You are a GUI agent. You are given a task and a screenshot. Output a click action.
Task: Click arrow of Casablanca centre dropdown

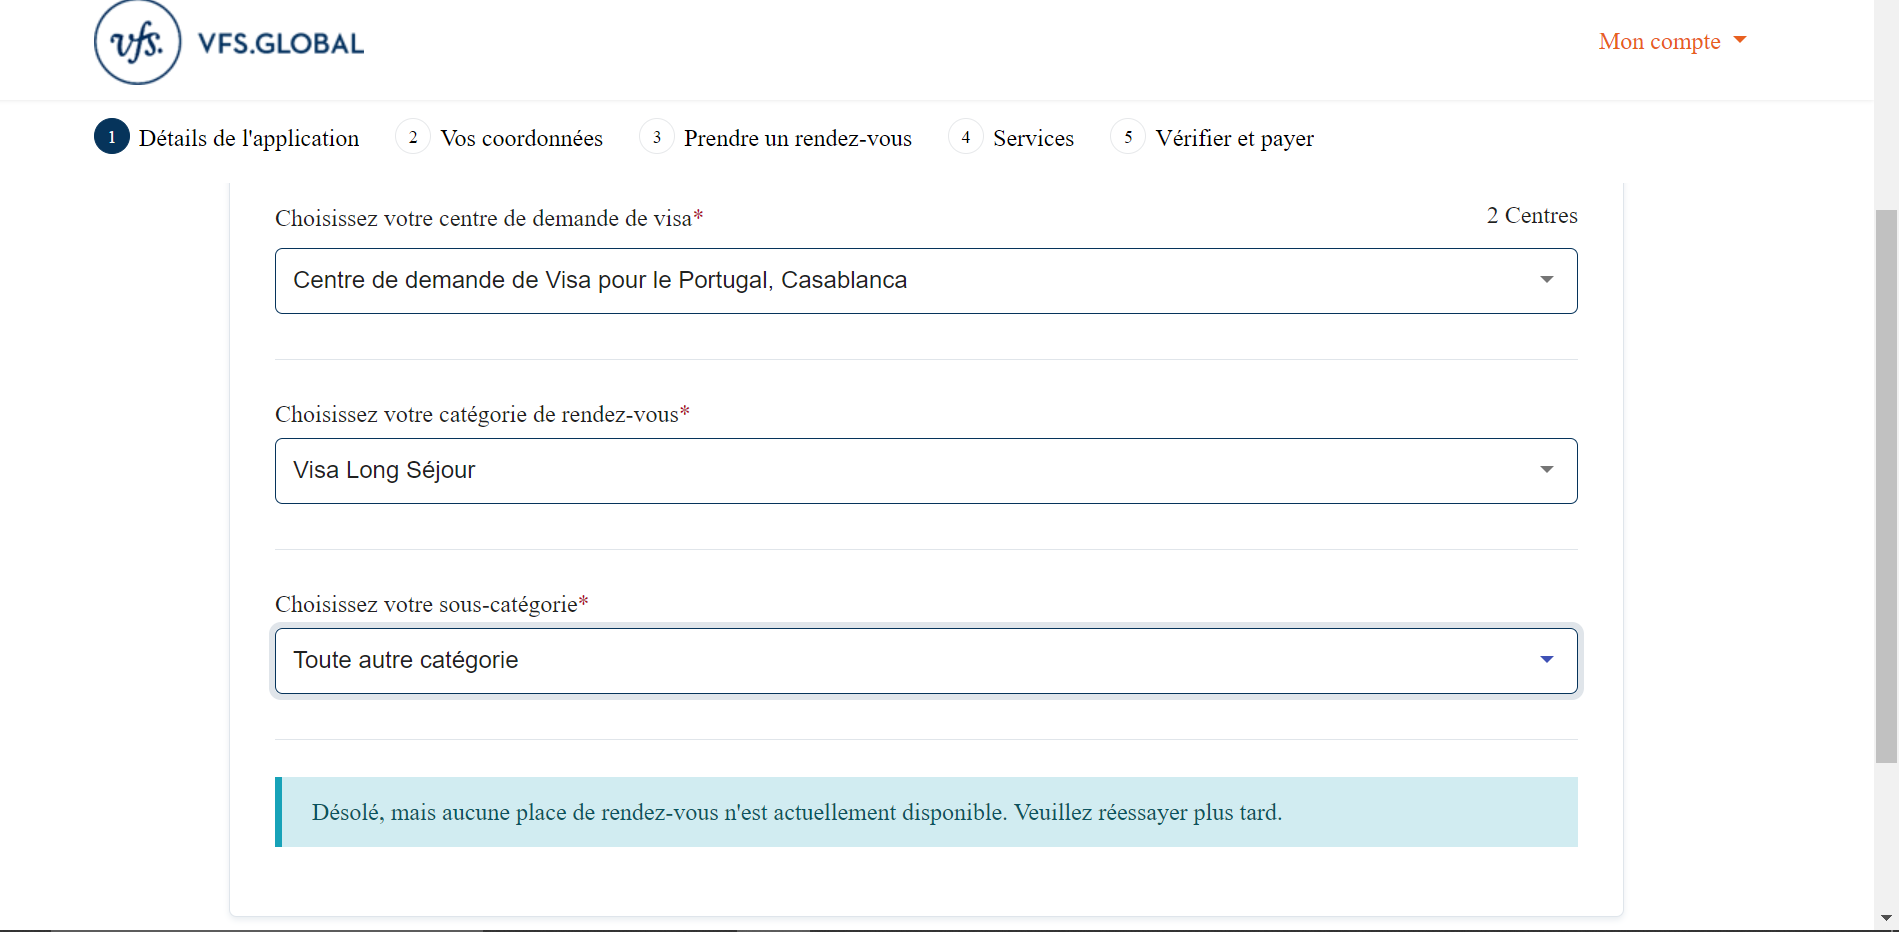[x=1547, y=280]
